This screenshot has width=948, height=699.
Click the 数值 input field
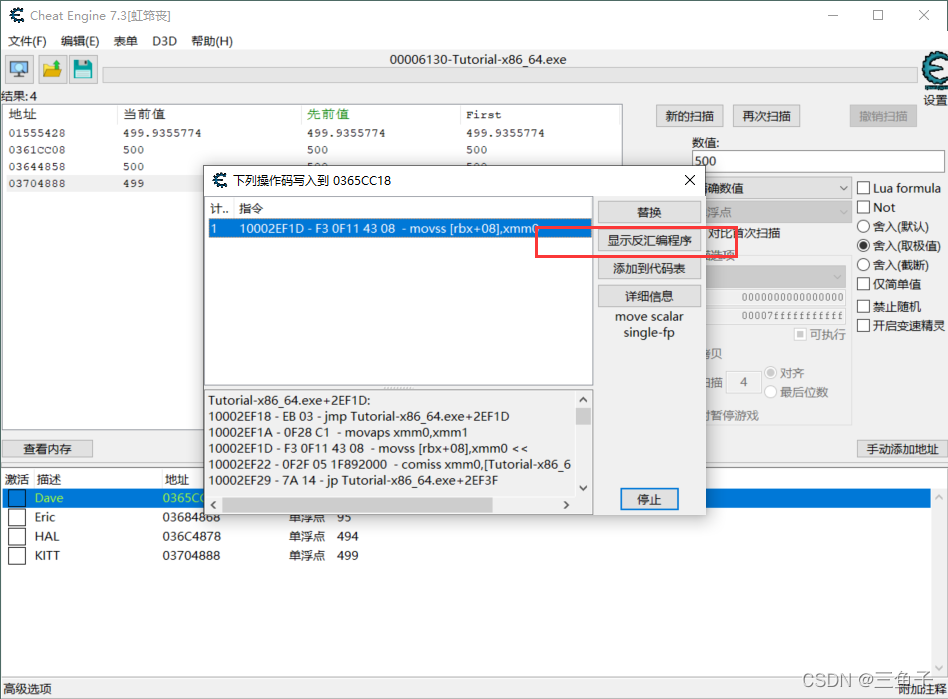(x=818, y=161)
